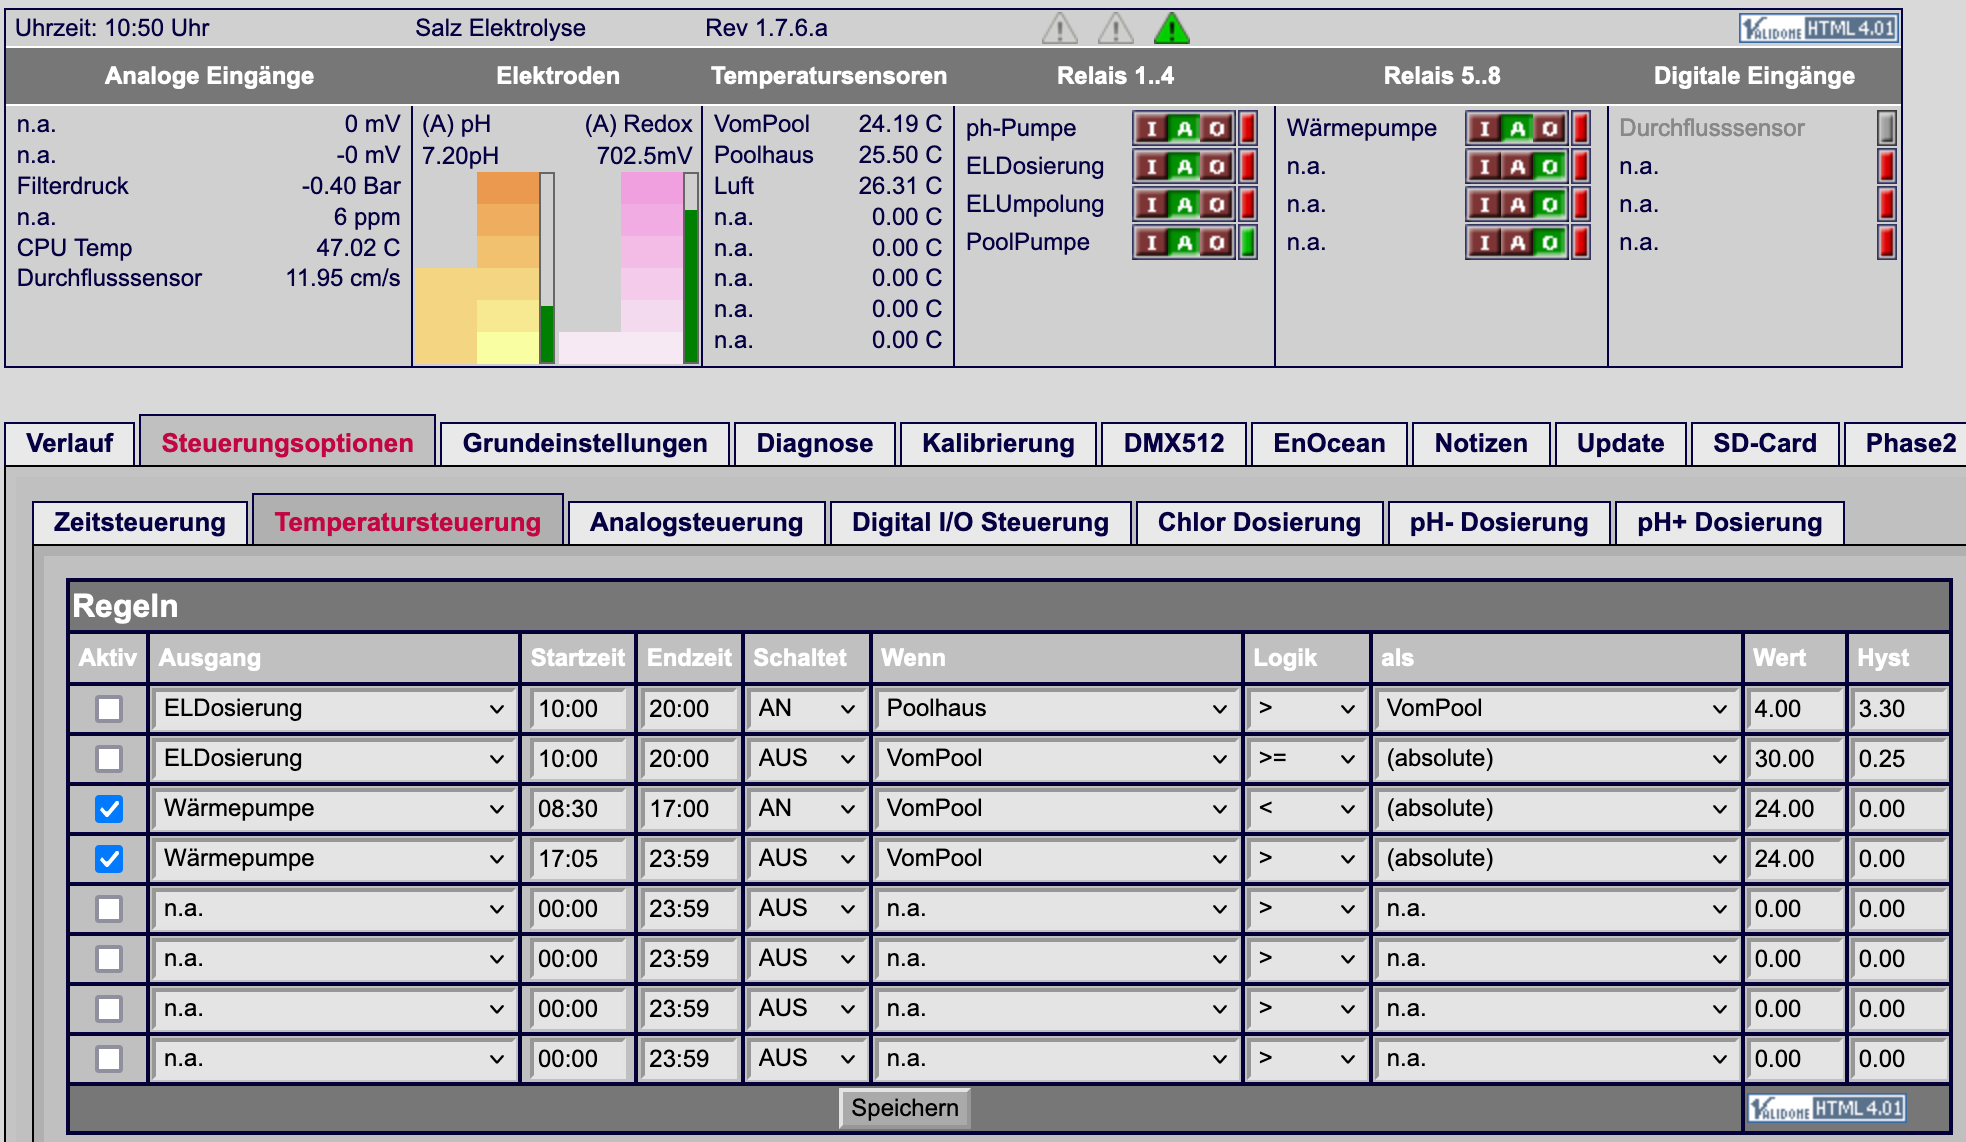Click the I button for ELUmpolung

(1151, 204)
